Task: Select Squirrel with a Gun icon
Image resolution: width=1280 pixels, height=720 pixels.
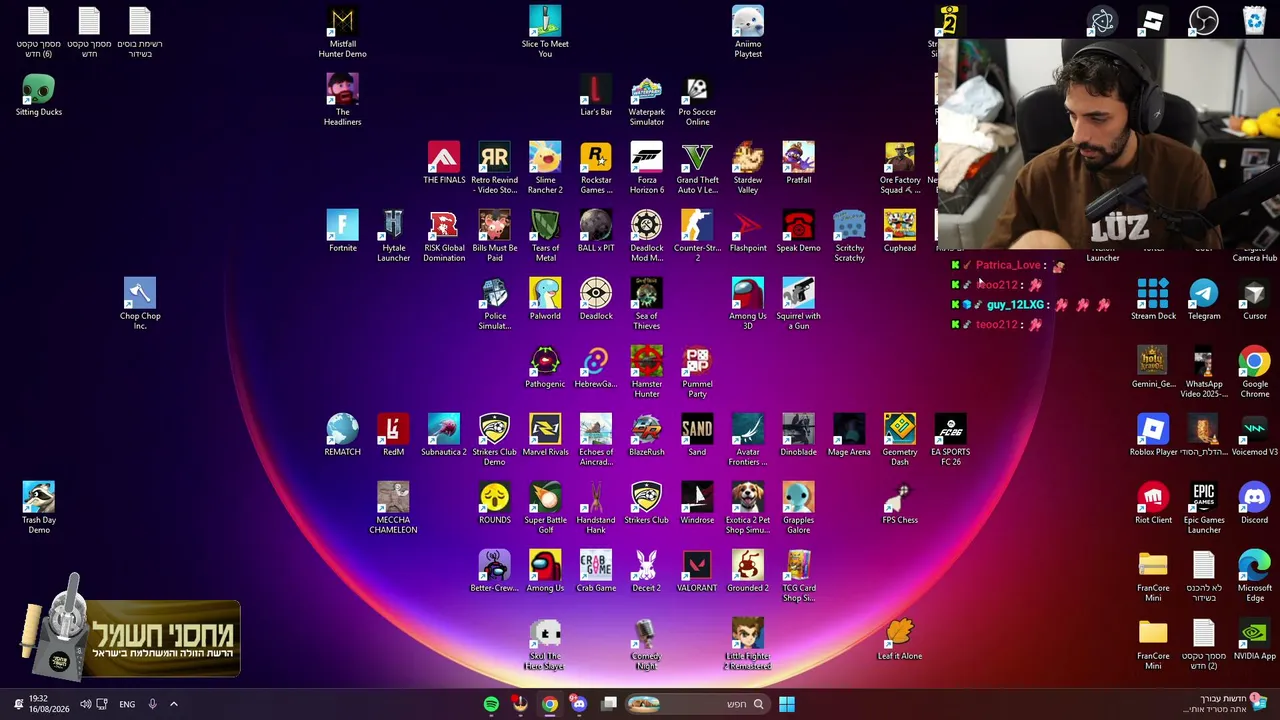Action: 798,304
